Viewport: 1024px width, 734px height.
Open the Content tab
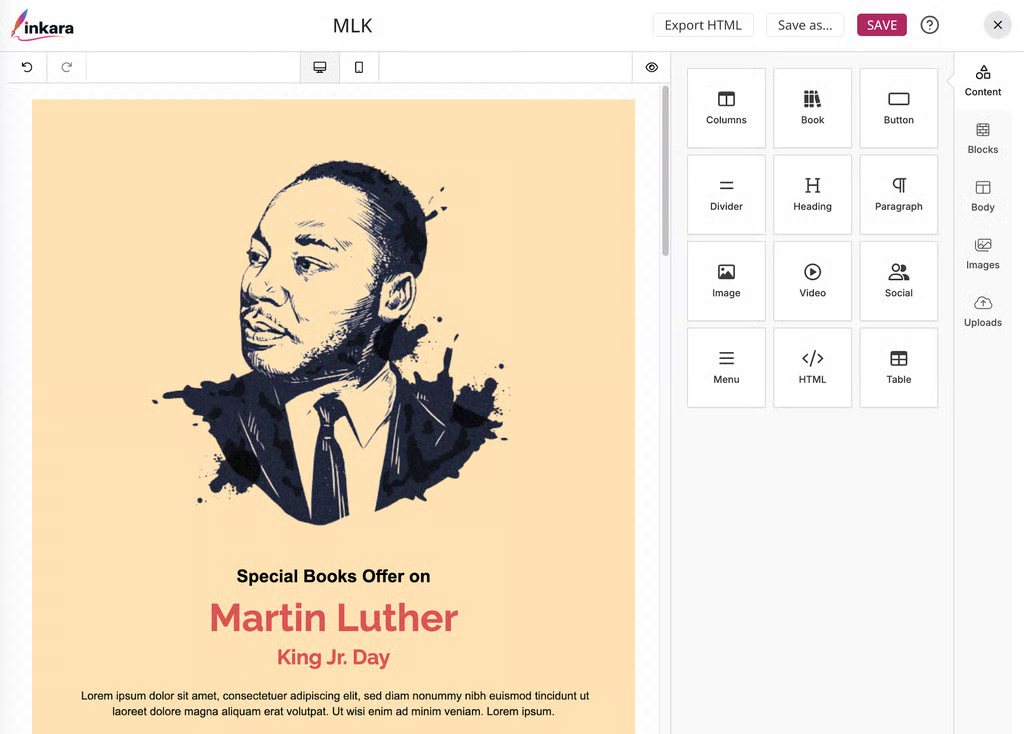click(x=982, y=81)
